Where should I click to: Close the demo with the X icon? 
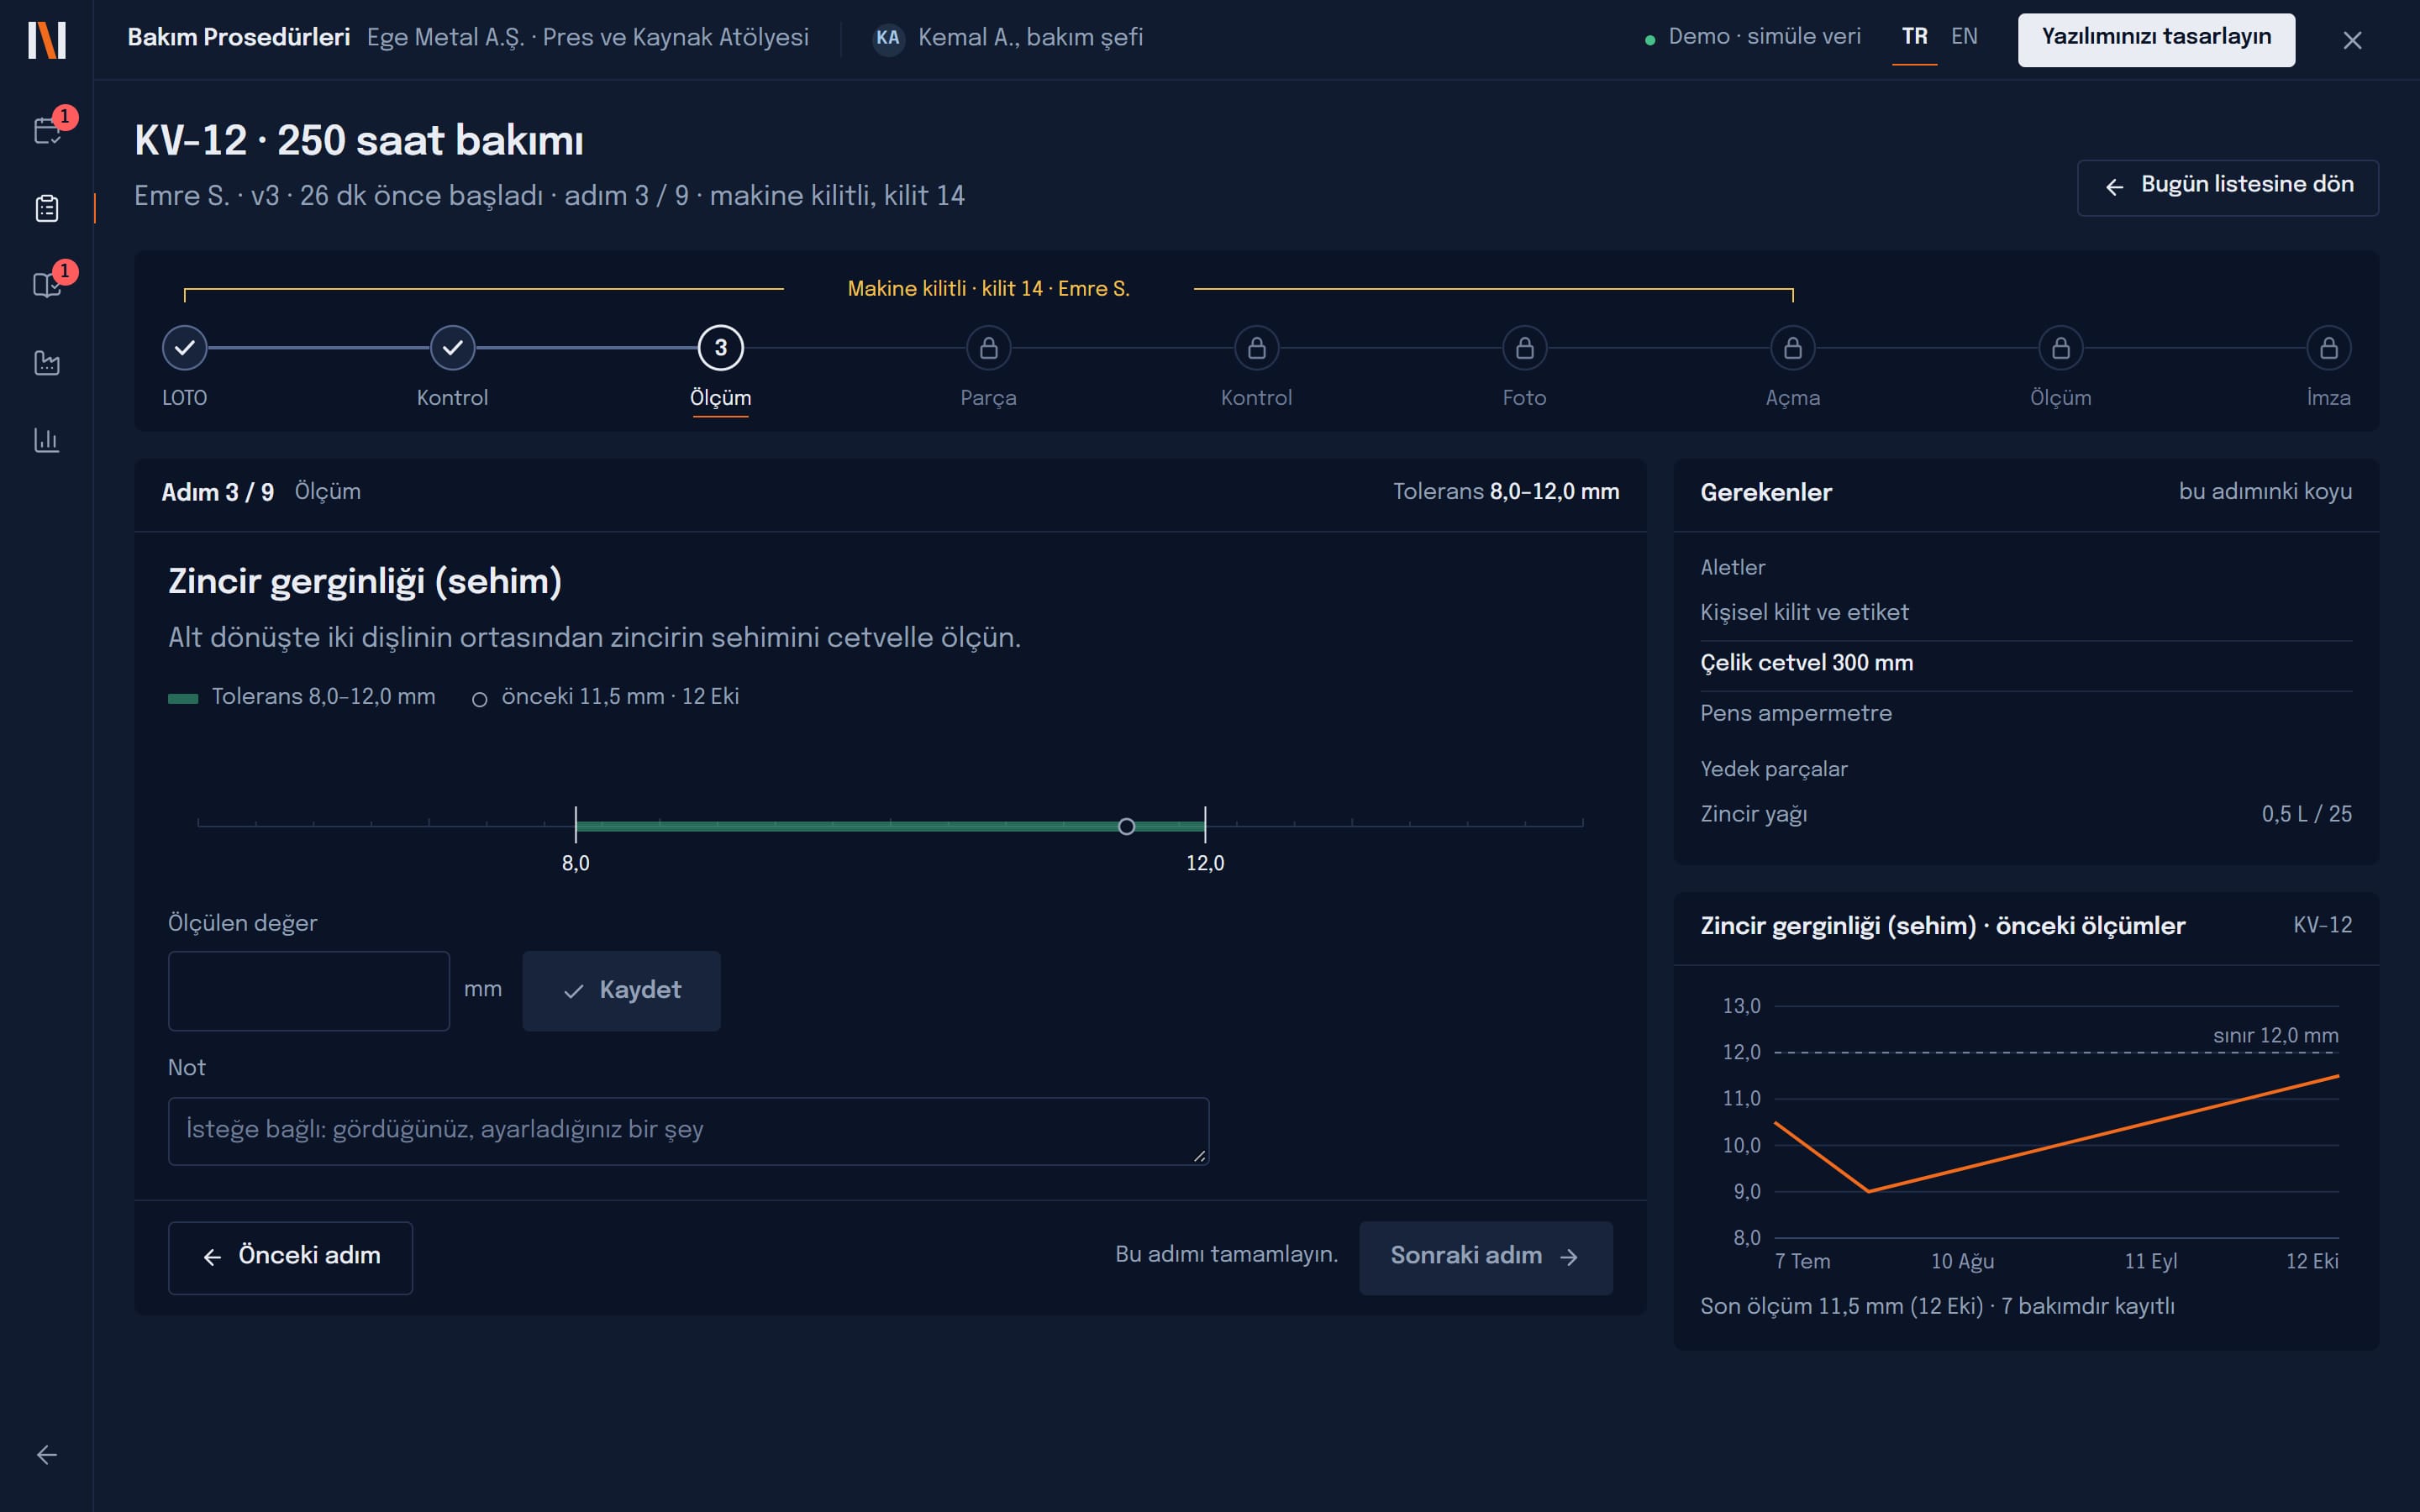pyautogui.click(x=2352, y=40)
